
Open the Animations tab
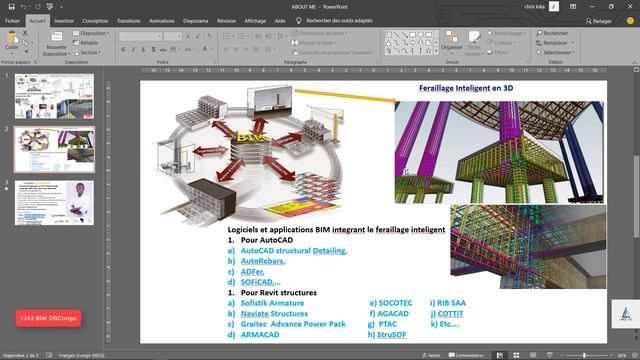(x=162, y=21)
